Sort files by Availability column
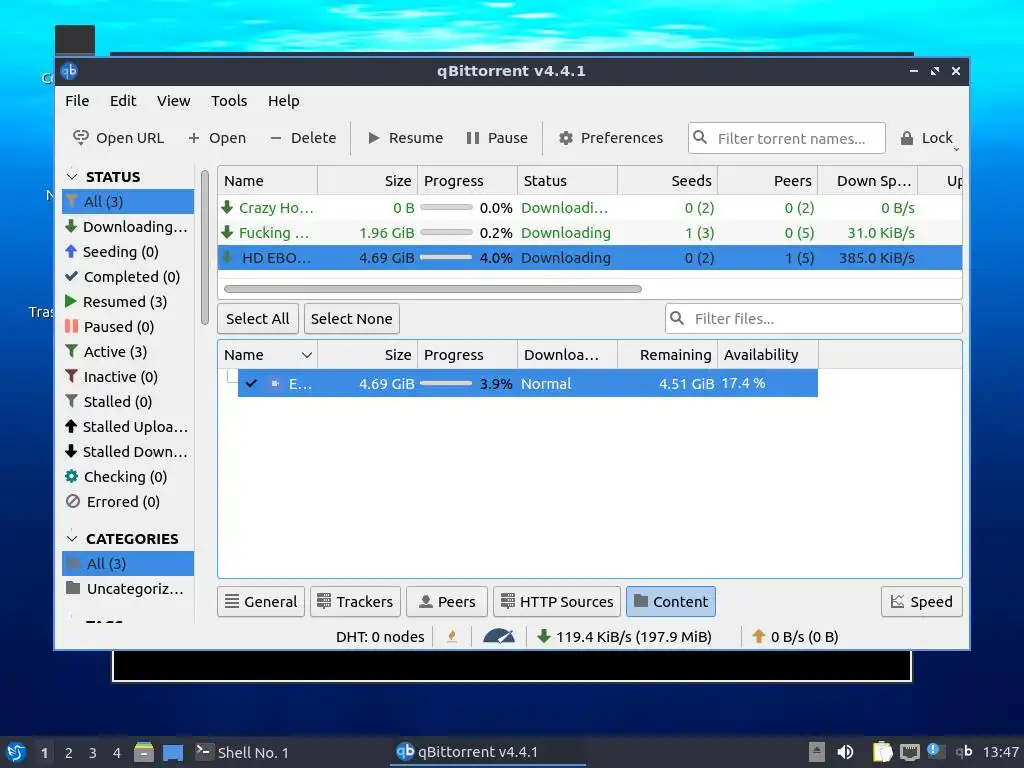Screen dimensions: 1024x768 pos(768,355)
